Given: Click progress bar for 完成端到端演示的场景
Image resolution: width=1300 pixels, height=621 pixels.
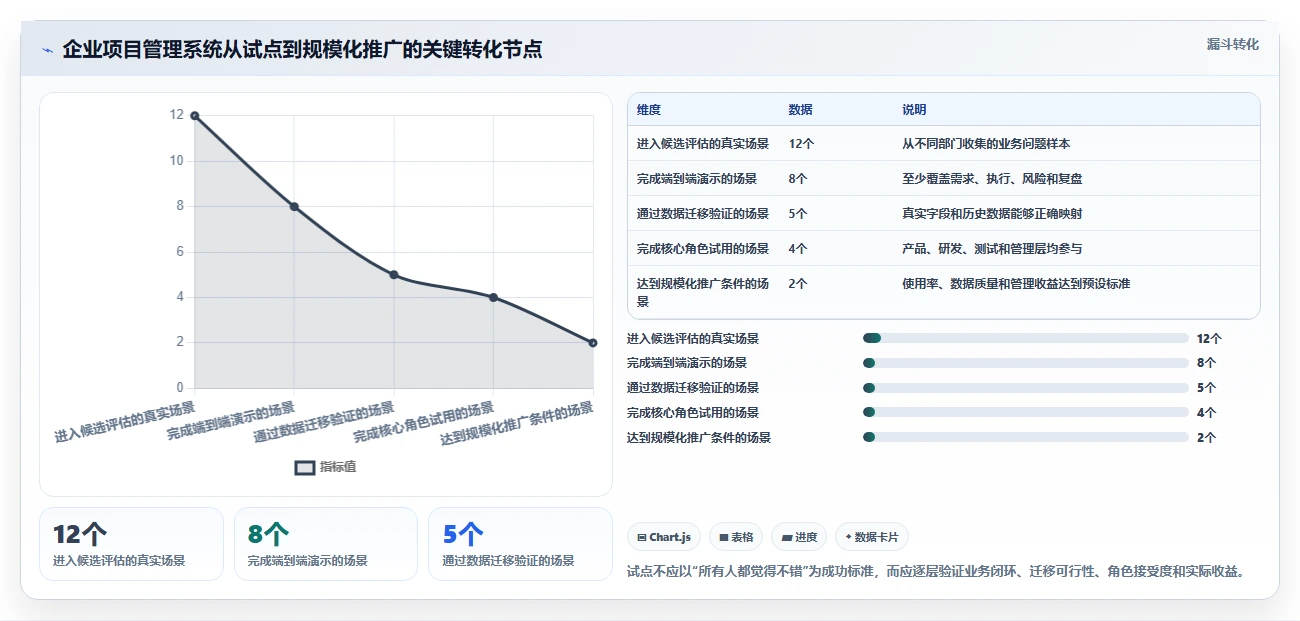Looking at the screenshot, I should (1025, 363).
